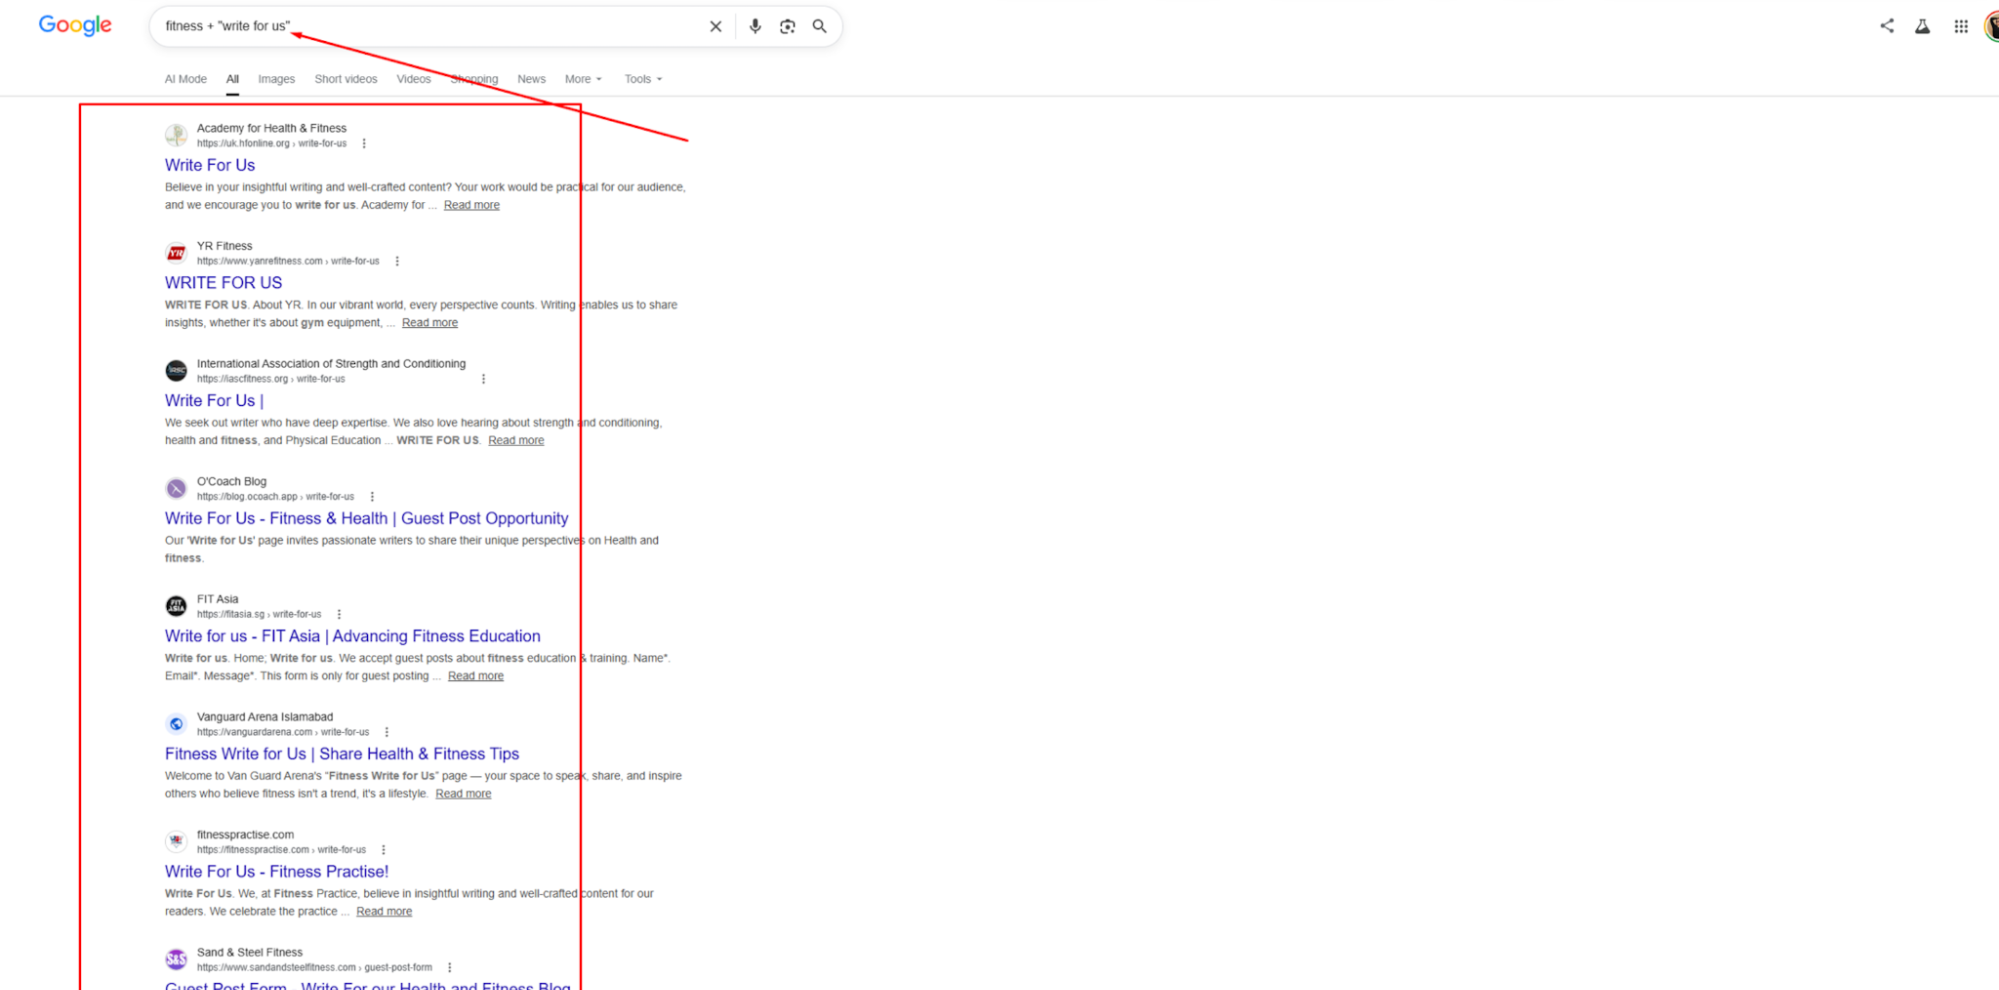
Task: Select the All results tab
Action: click(232, 79)
